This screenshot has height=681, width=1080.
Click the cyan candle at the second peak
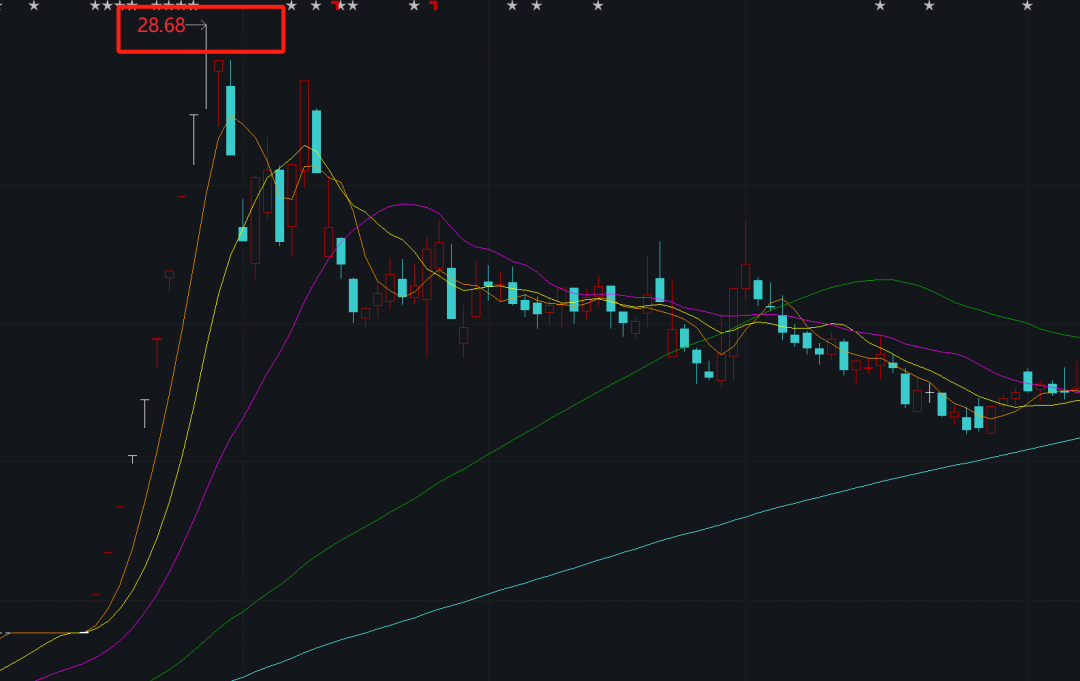point(317,141)
